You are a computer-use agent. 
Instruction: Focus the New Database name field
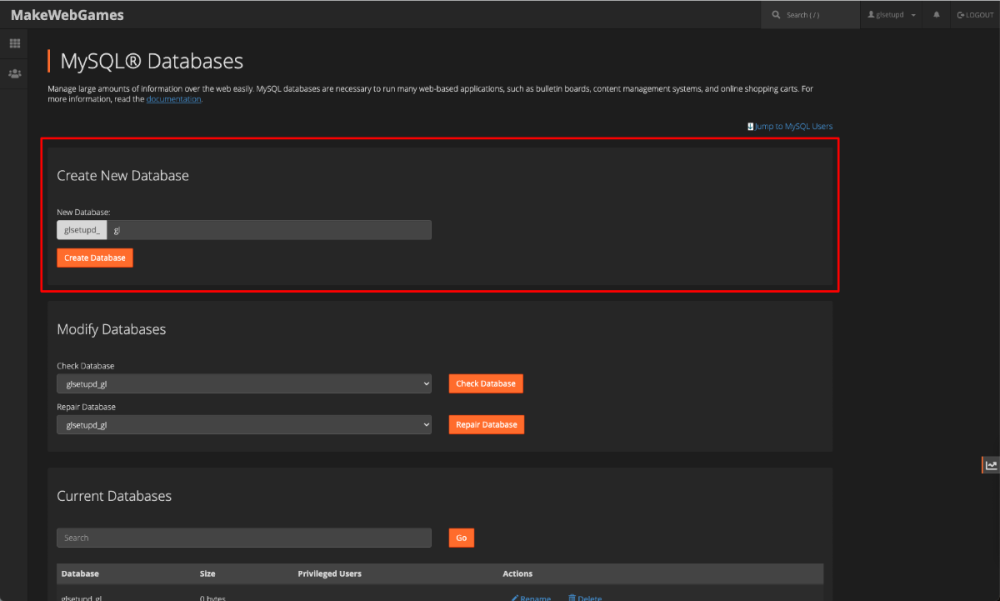coord(270,230)
